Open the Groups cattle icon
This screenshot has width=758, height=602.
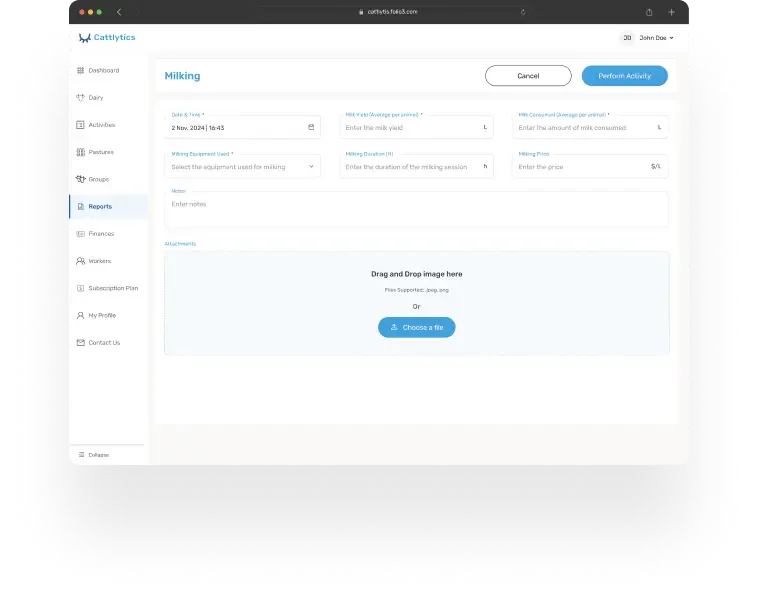80,179
